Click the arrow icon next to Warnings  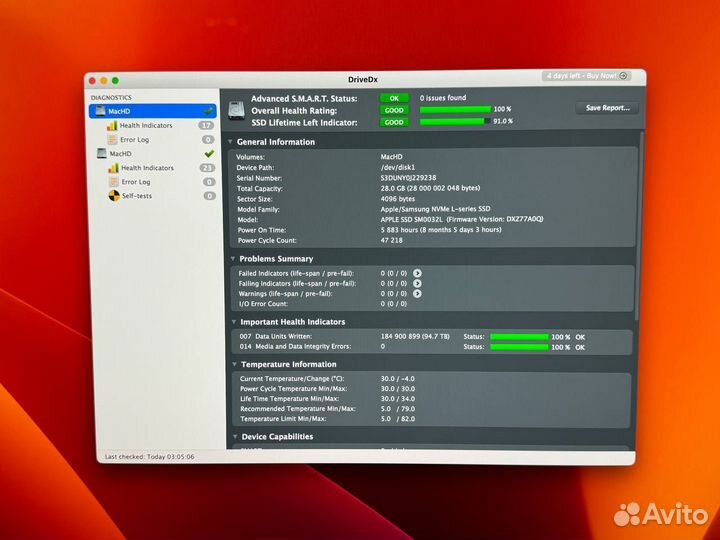click(417, 294)
